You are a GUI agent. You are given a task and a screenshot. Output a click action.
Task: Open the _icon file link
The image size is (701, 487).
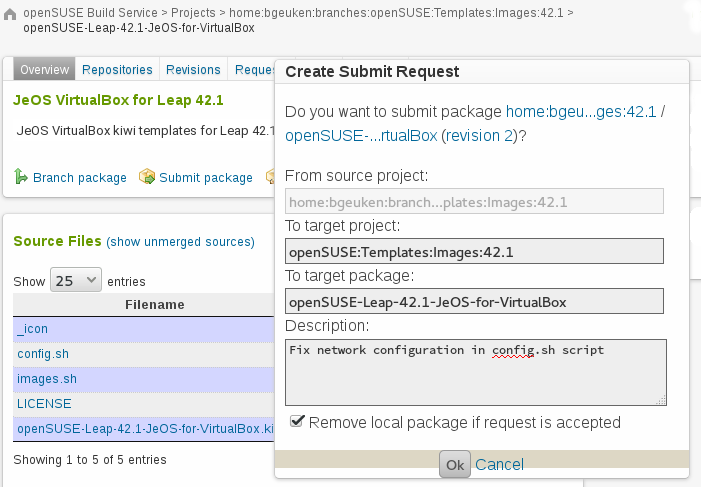tap(32, 329)
